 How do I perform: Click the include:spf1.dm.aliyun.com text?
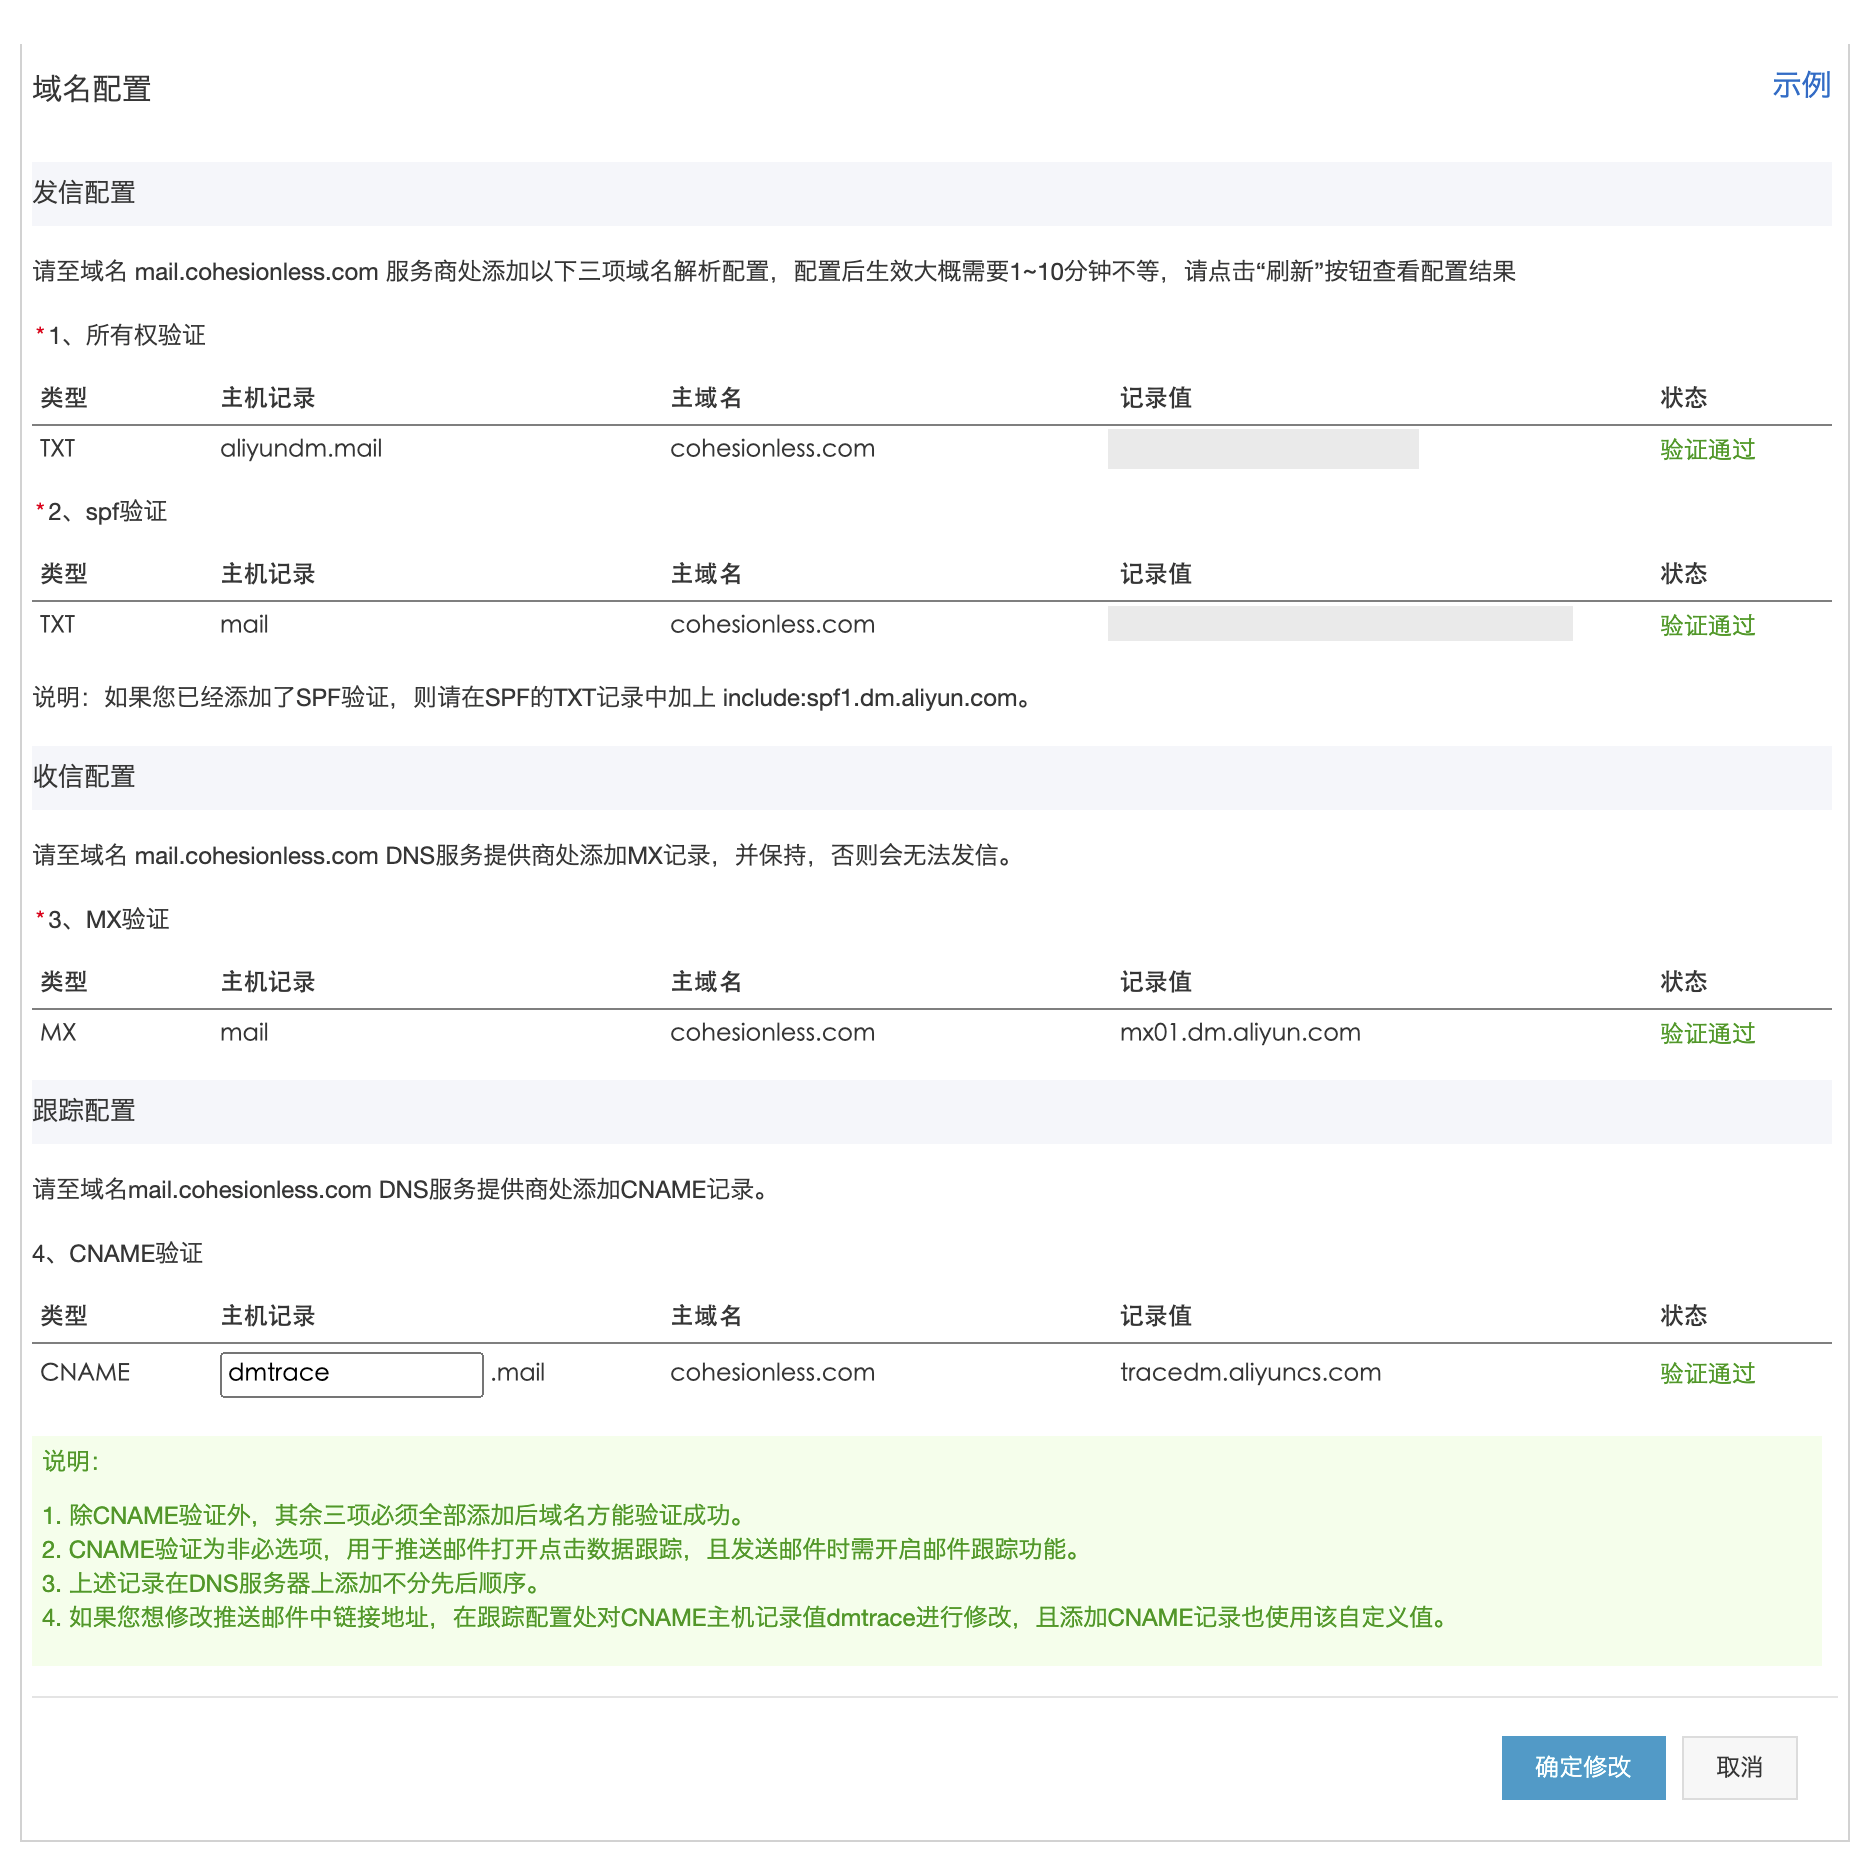[869, 698]
